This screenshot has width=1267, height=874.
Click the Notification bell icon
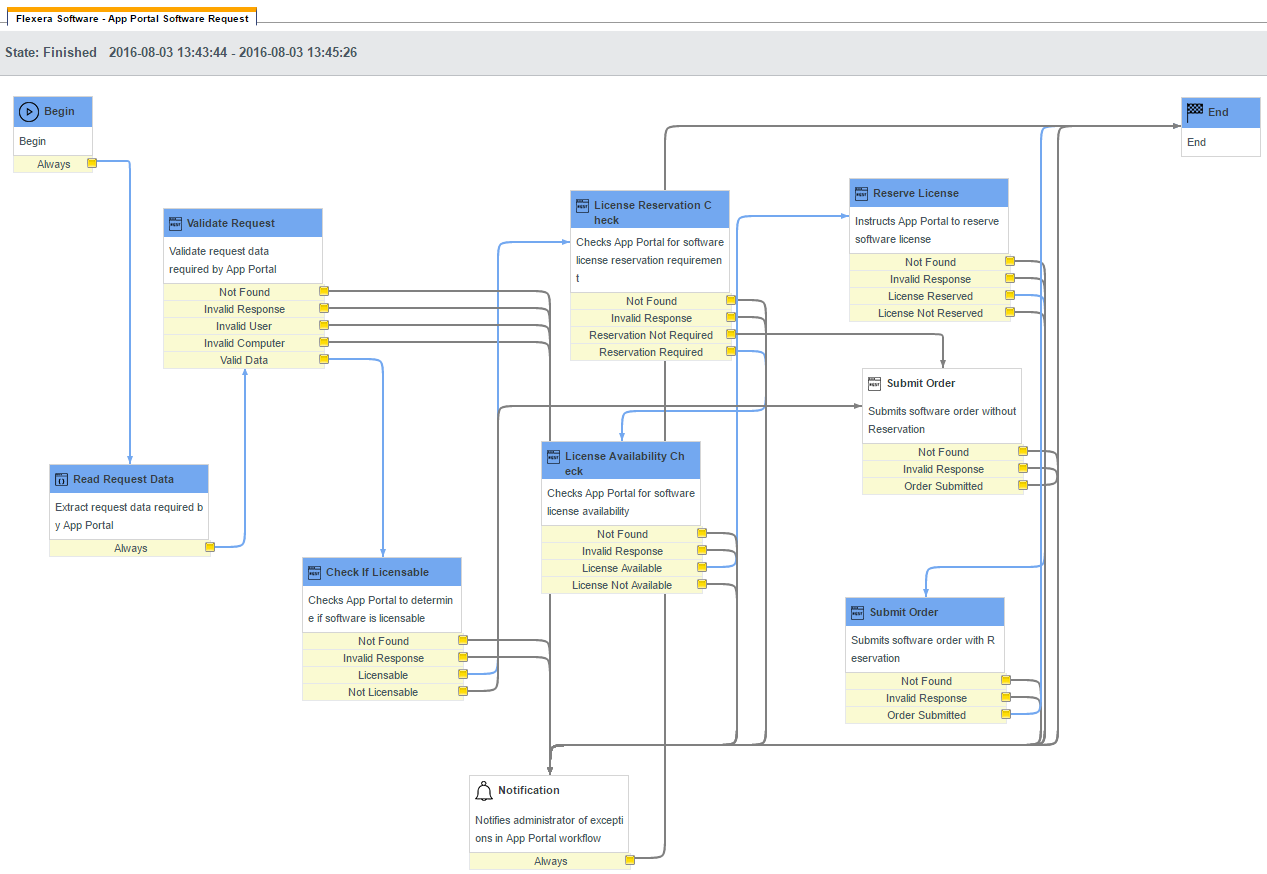(484, 791)
